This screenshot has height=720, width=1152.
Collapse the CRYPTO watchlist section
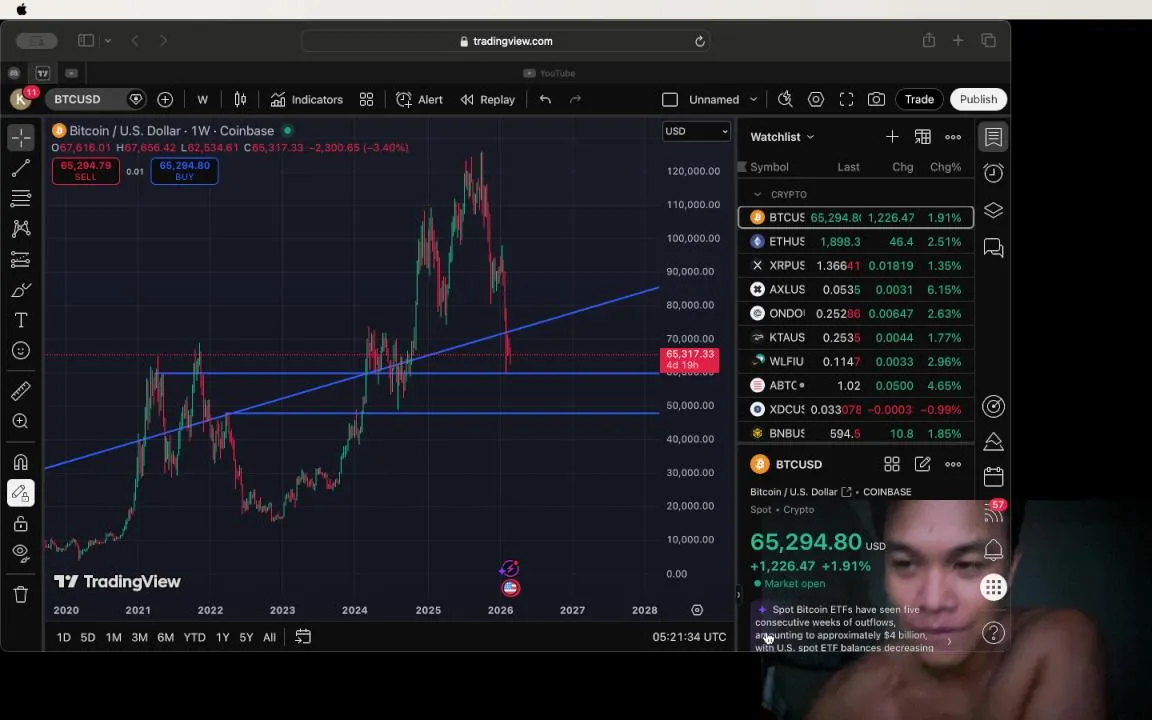(x=757, y=195)
